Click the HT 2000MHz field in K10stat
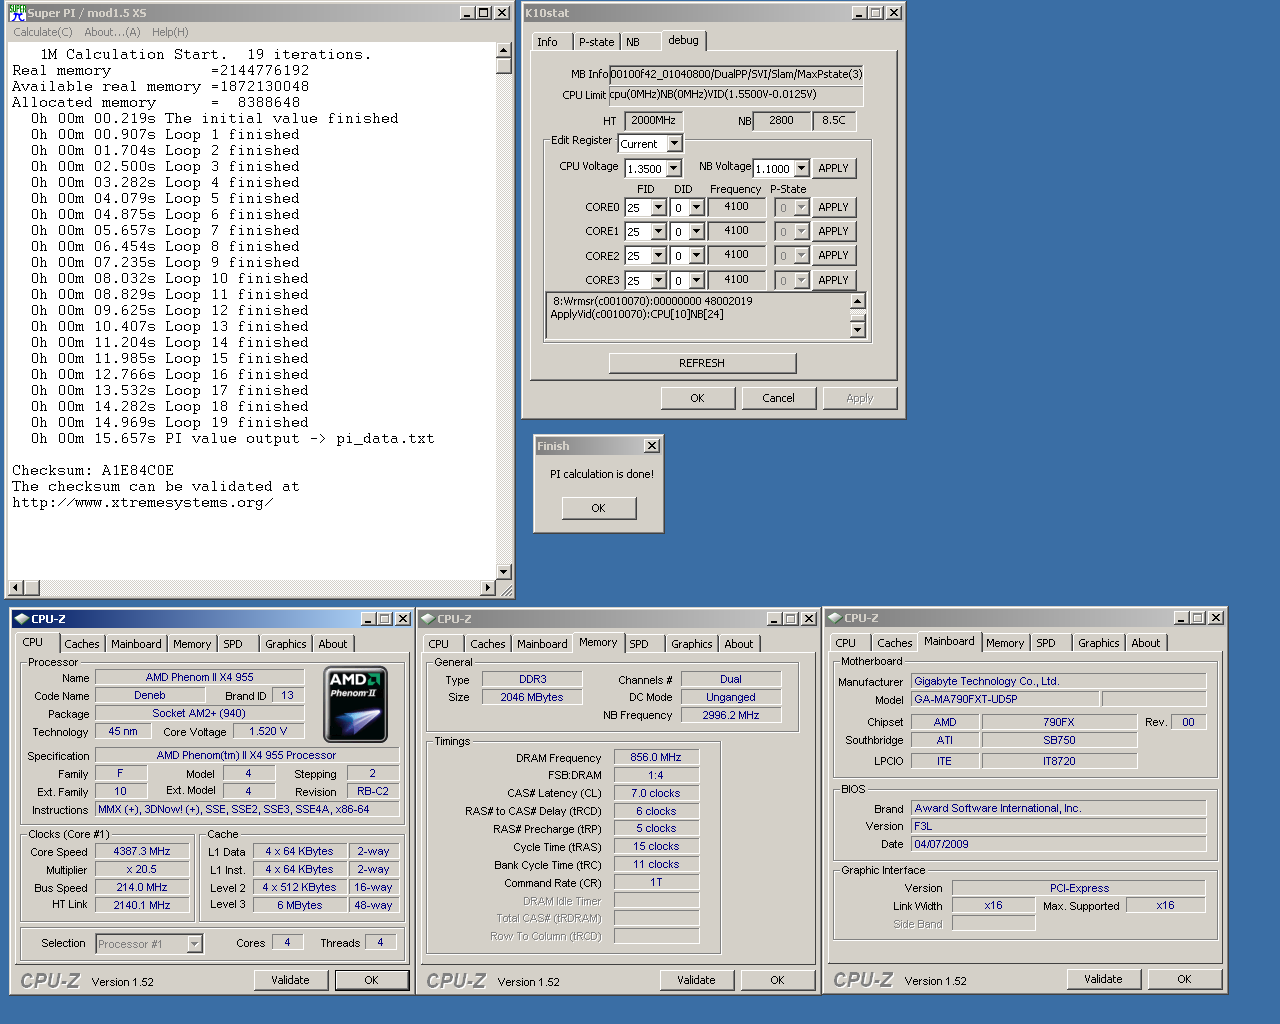1280x1024 pixels. (654, 120)
